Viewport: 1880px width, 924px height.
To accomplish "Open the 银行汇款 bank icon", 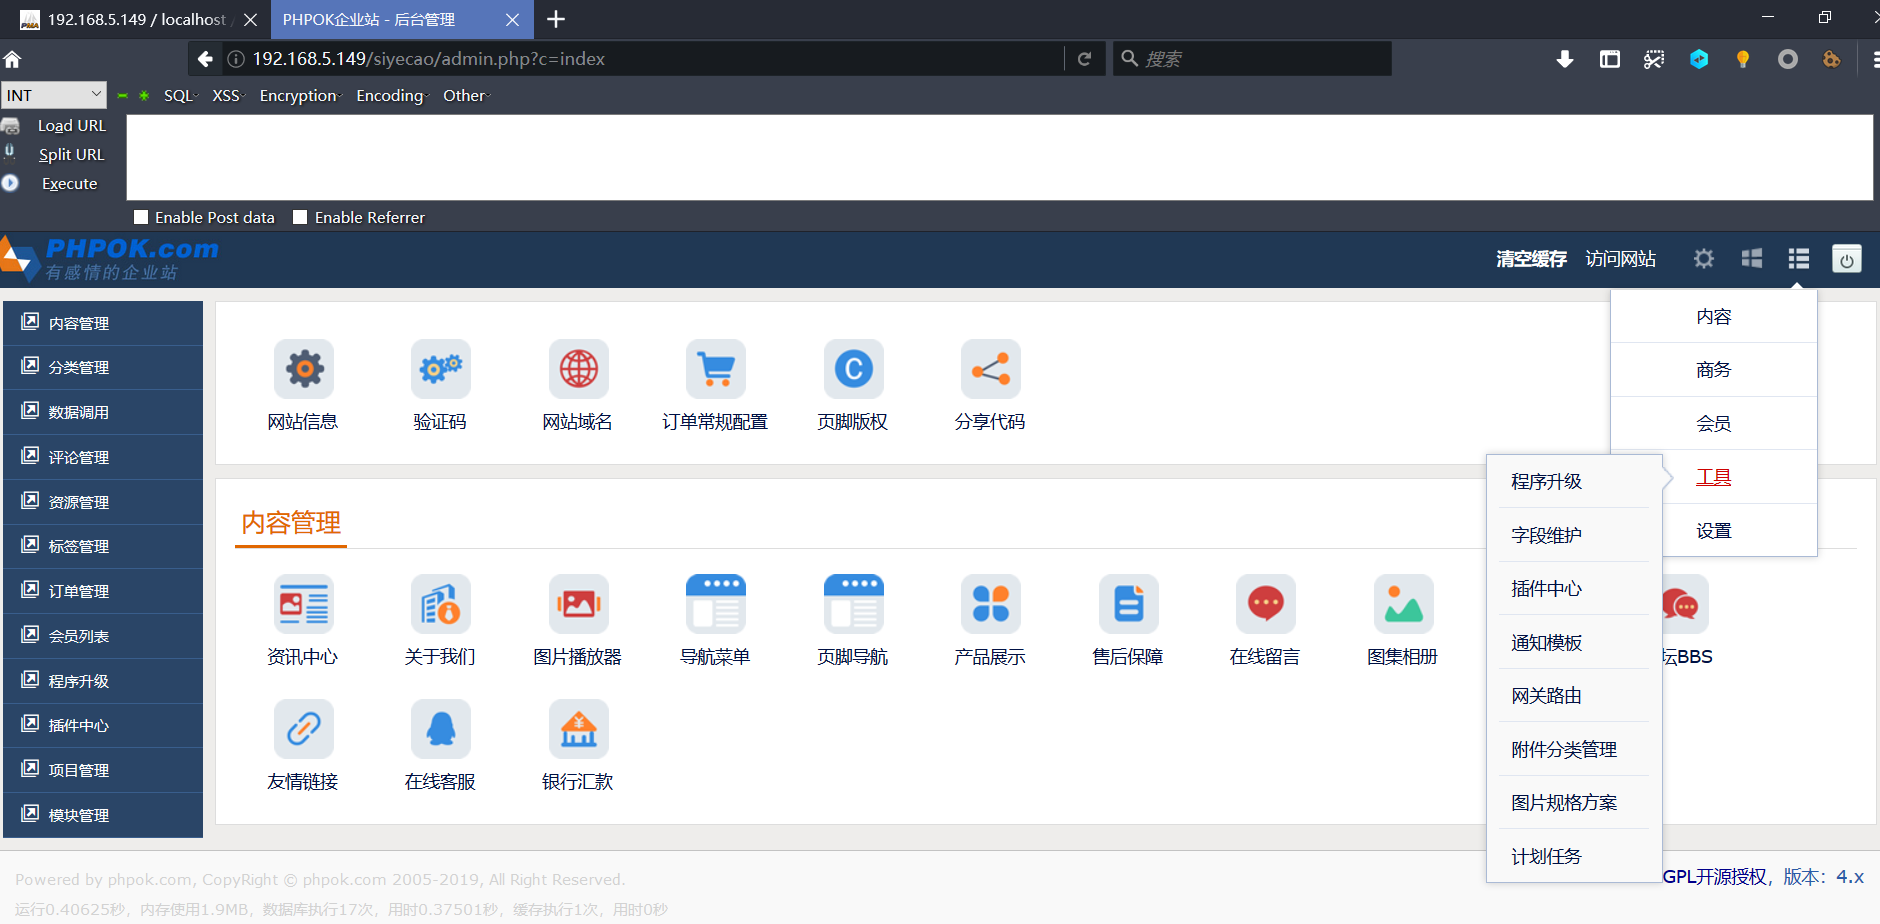I will (579, 729).
